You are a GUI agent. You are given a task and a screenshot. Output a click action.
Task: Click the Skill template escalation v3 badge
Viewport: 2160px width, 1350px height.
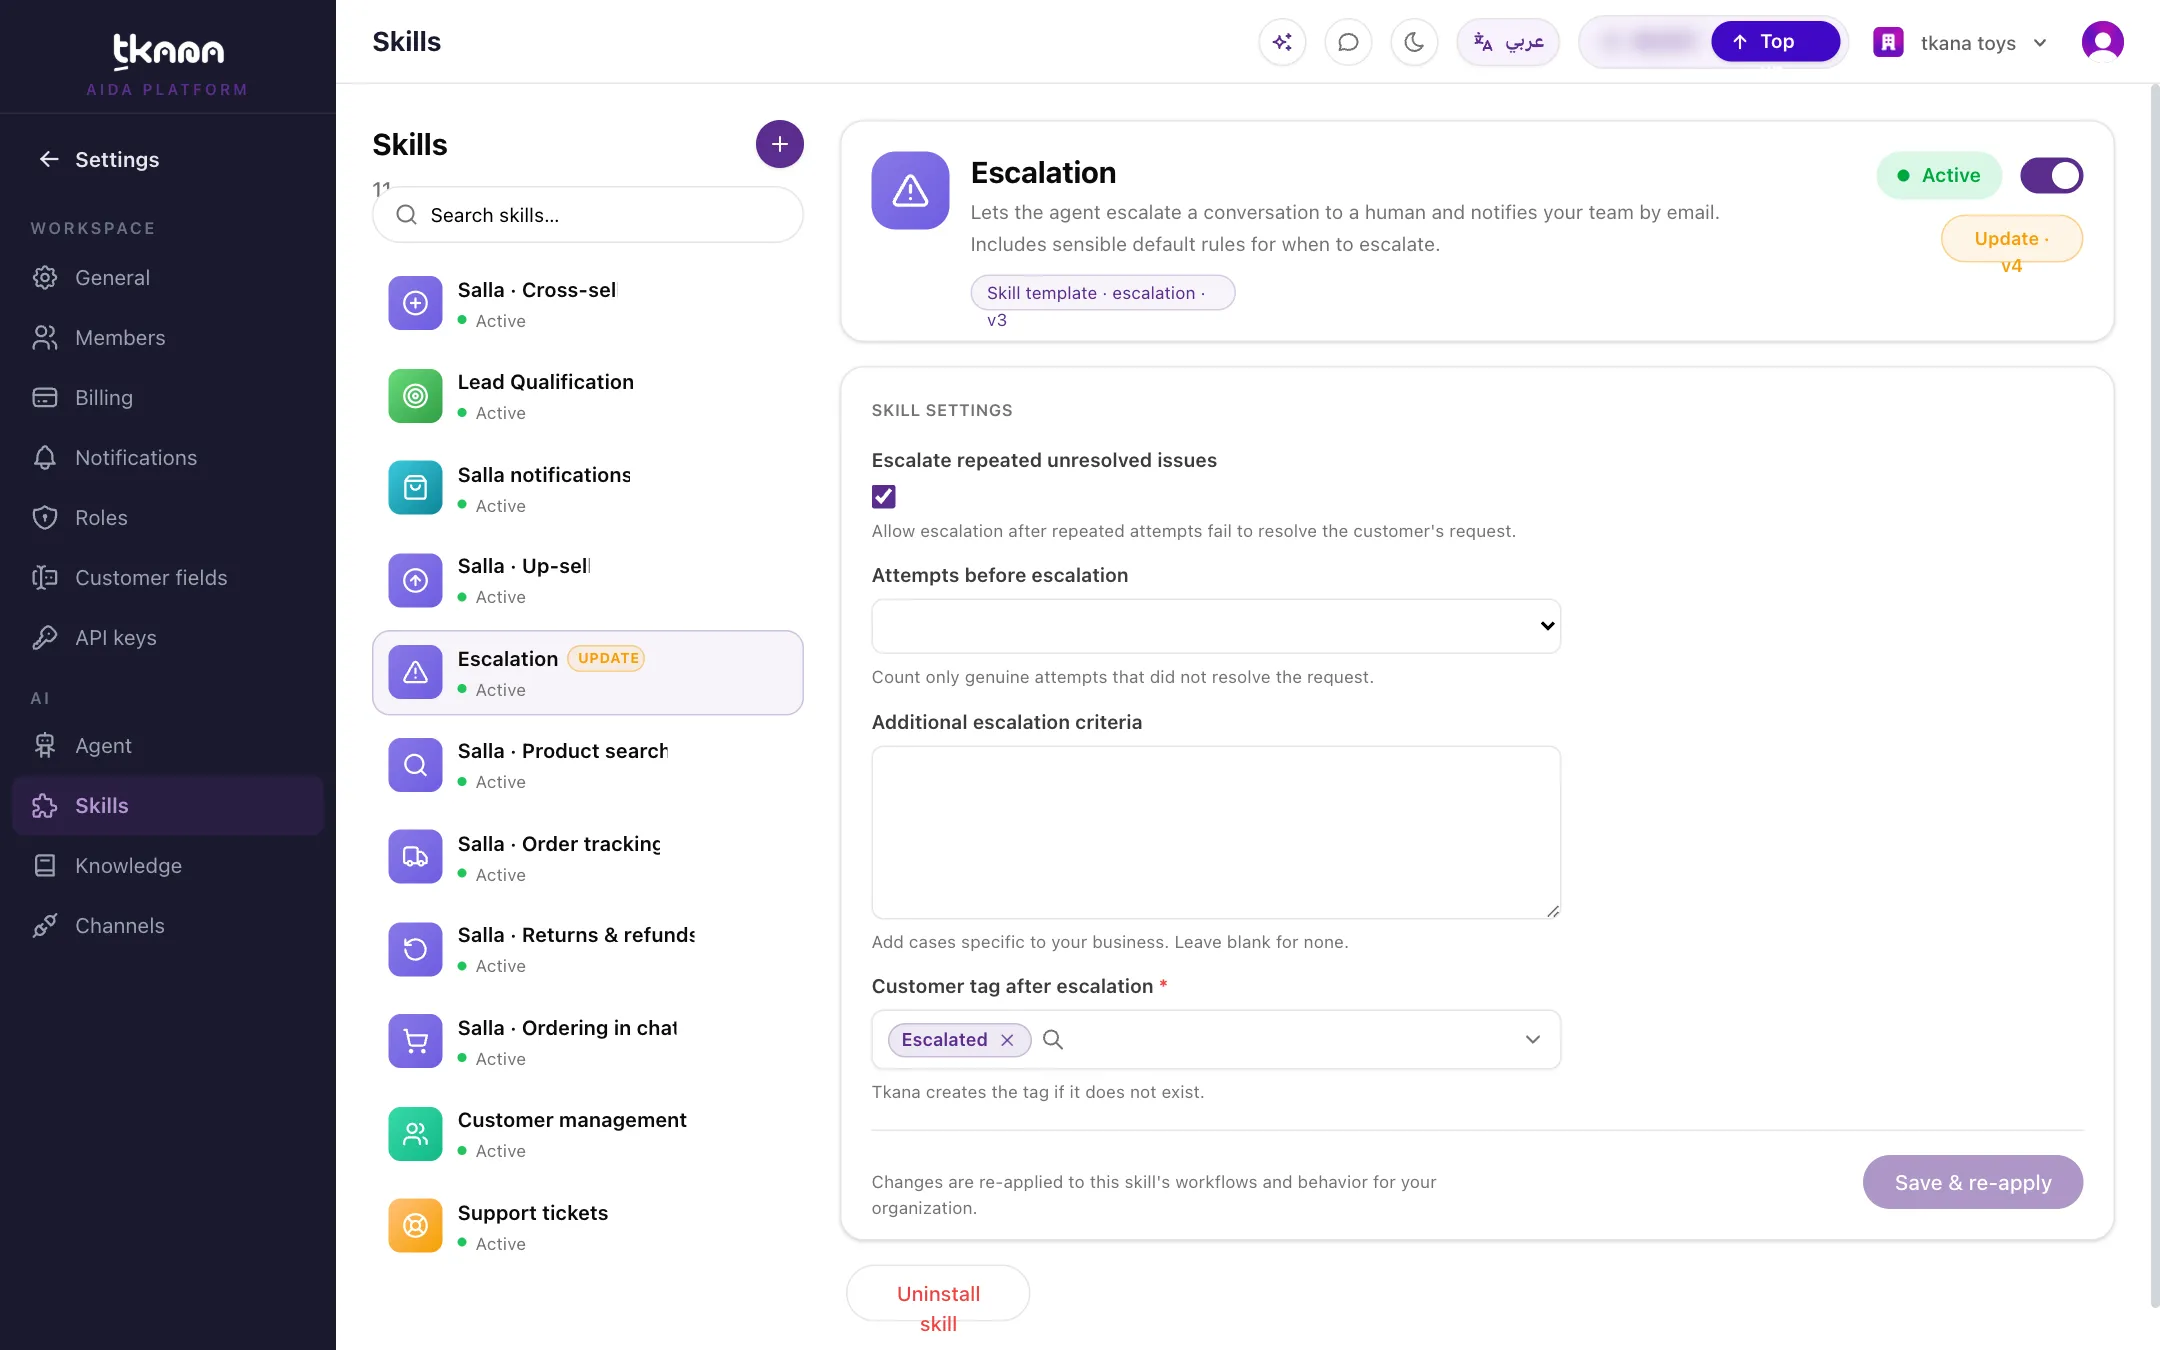pyautogui.click(x=1102, y=293)
